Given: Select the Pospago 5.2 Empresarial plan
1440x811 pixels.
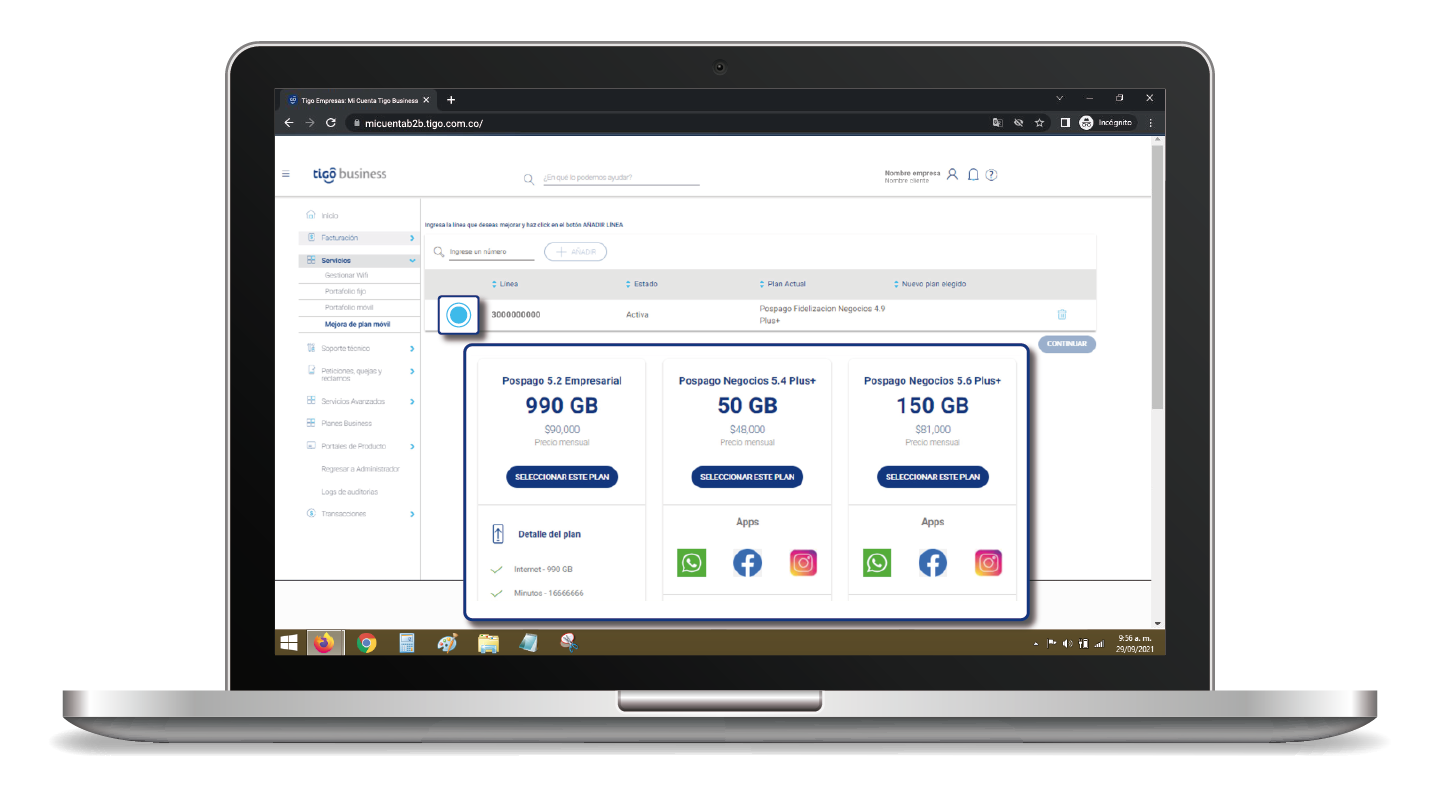Looking at the screenshot, I should tap(562, 477).
